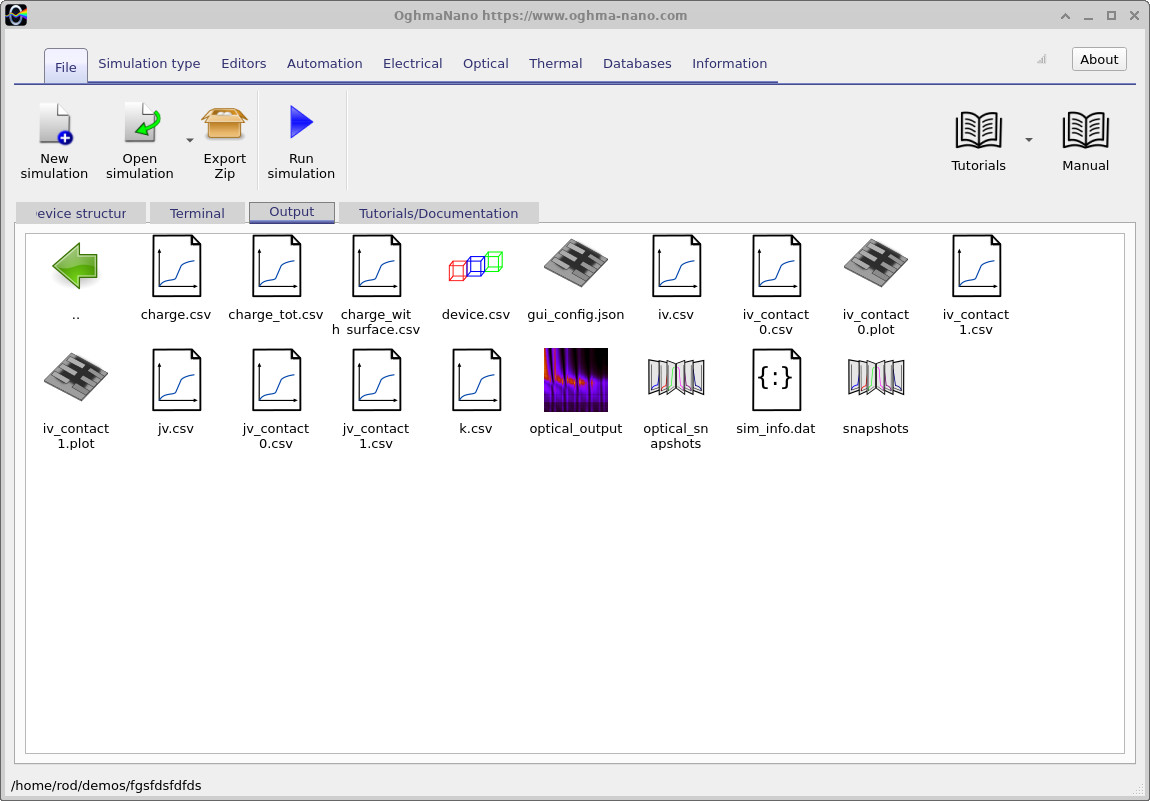Image resolution: width=1150 pixels, height=801 pixels.
Task: Expand the Open simulation dropdown arrow
Action: point(190,140)
